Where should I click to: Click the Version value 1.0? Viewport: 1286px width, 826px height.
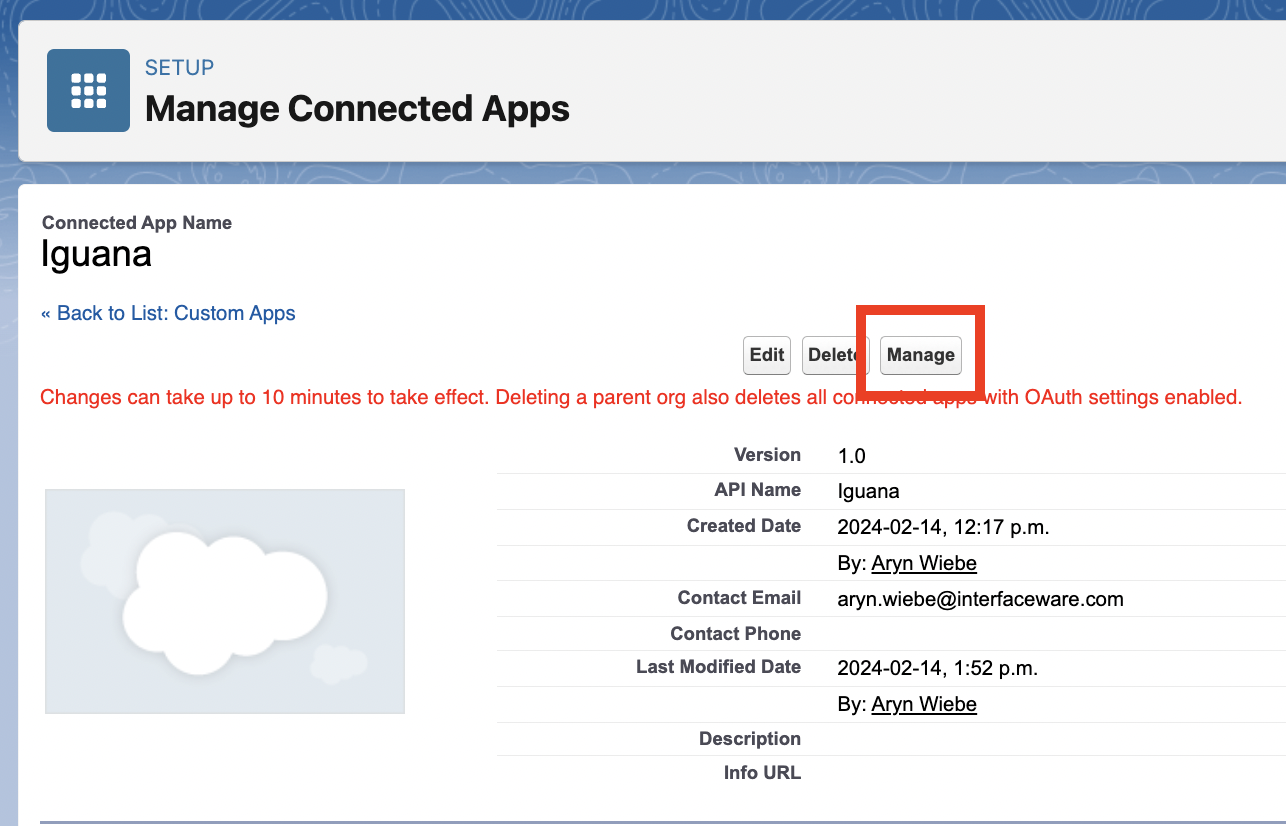(x=851, y=456)
